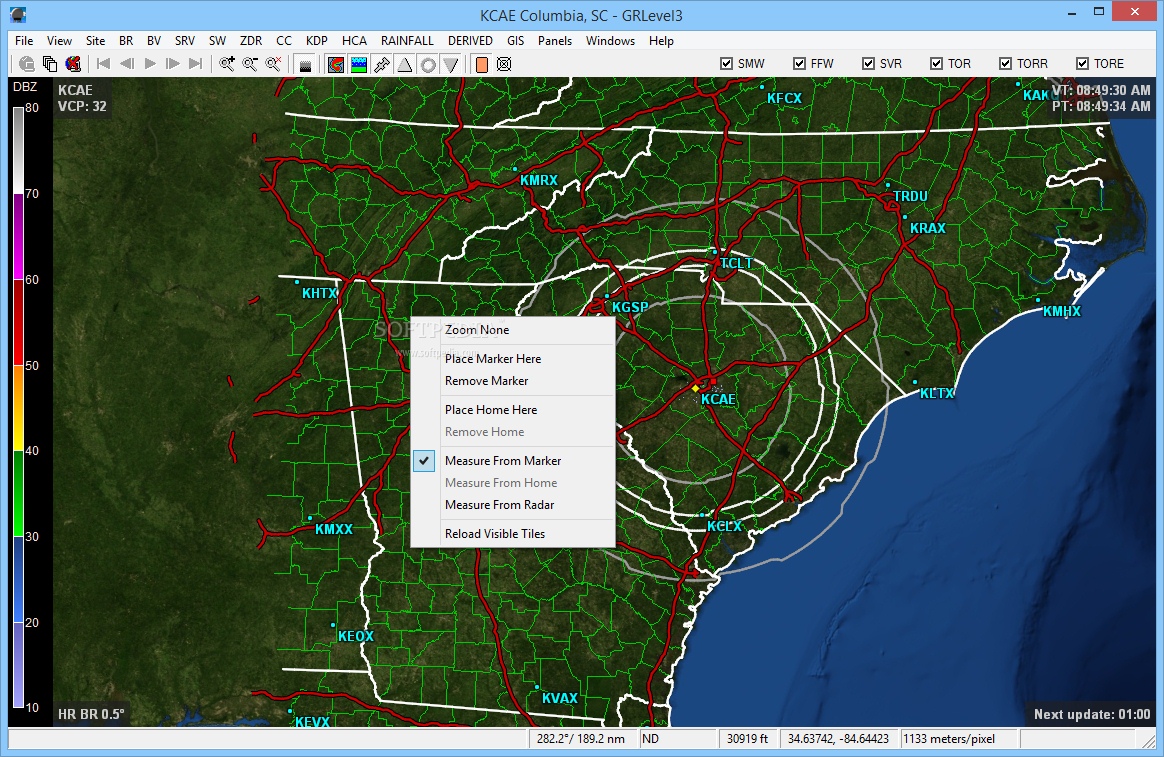Open the BV product menu
The width and height of the screenshot is (1164, 757).
tap(154, 41)
